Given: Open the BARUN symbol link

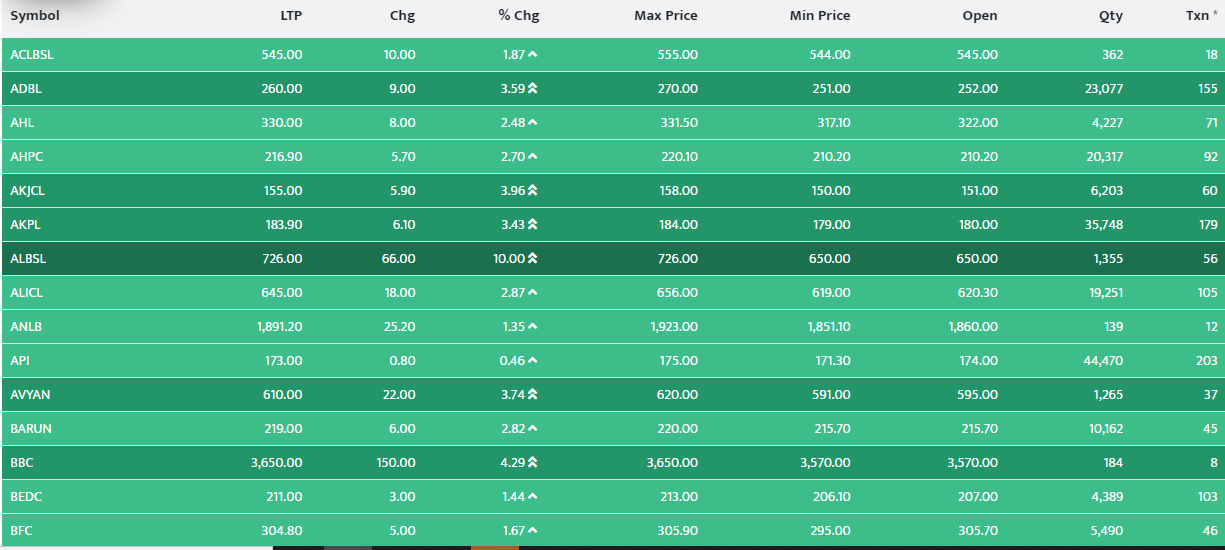Looking at the screenshot, I should [31, 429].
